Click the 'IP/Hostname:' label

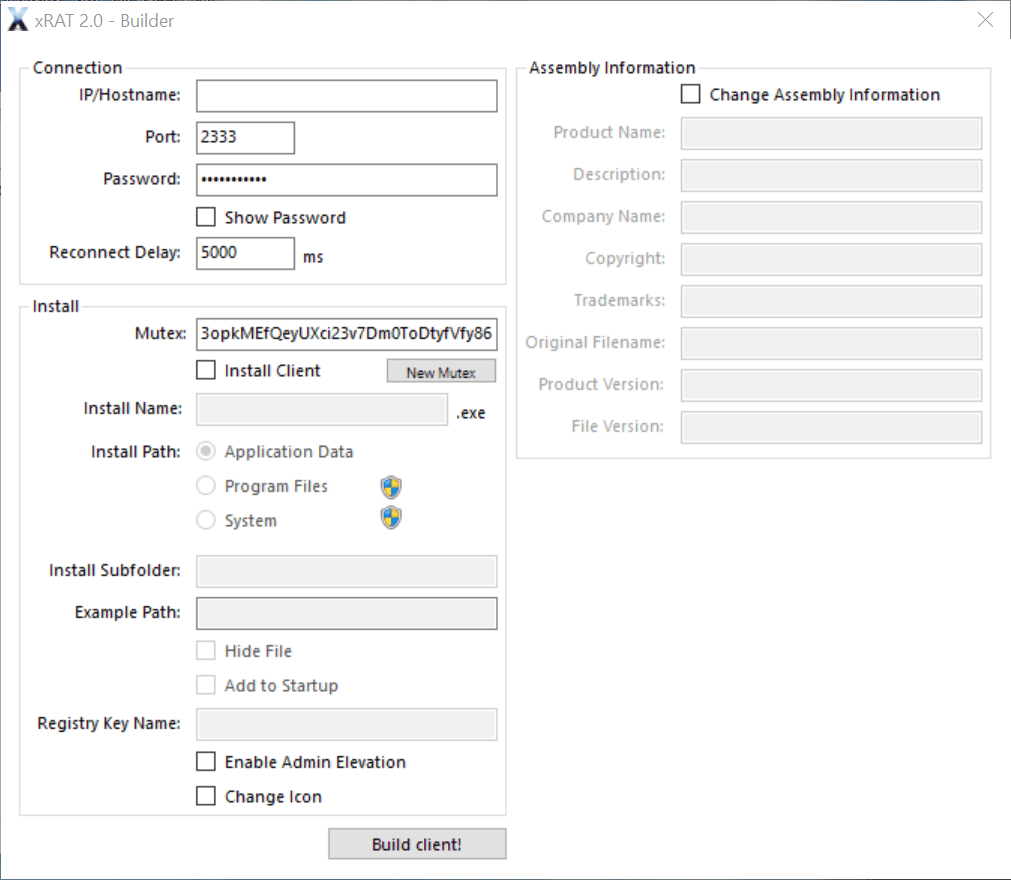130,95
